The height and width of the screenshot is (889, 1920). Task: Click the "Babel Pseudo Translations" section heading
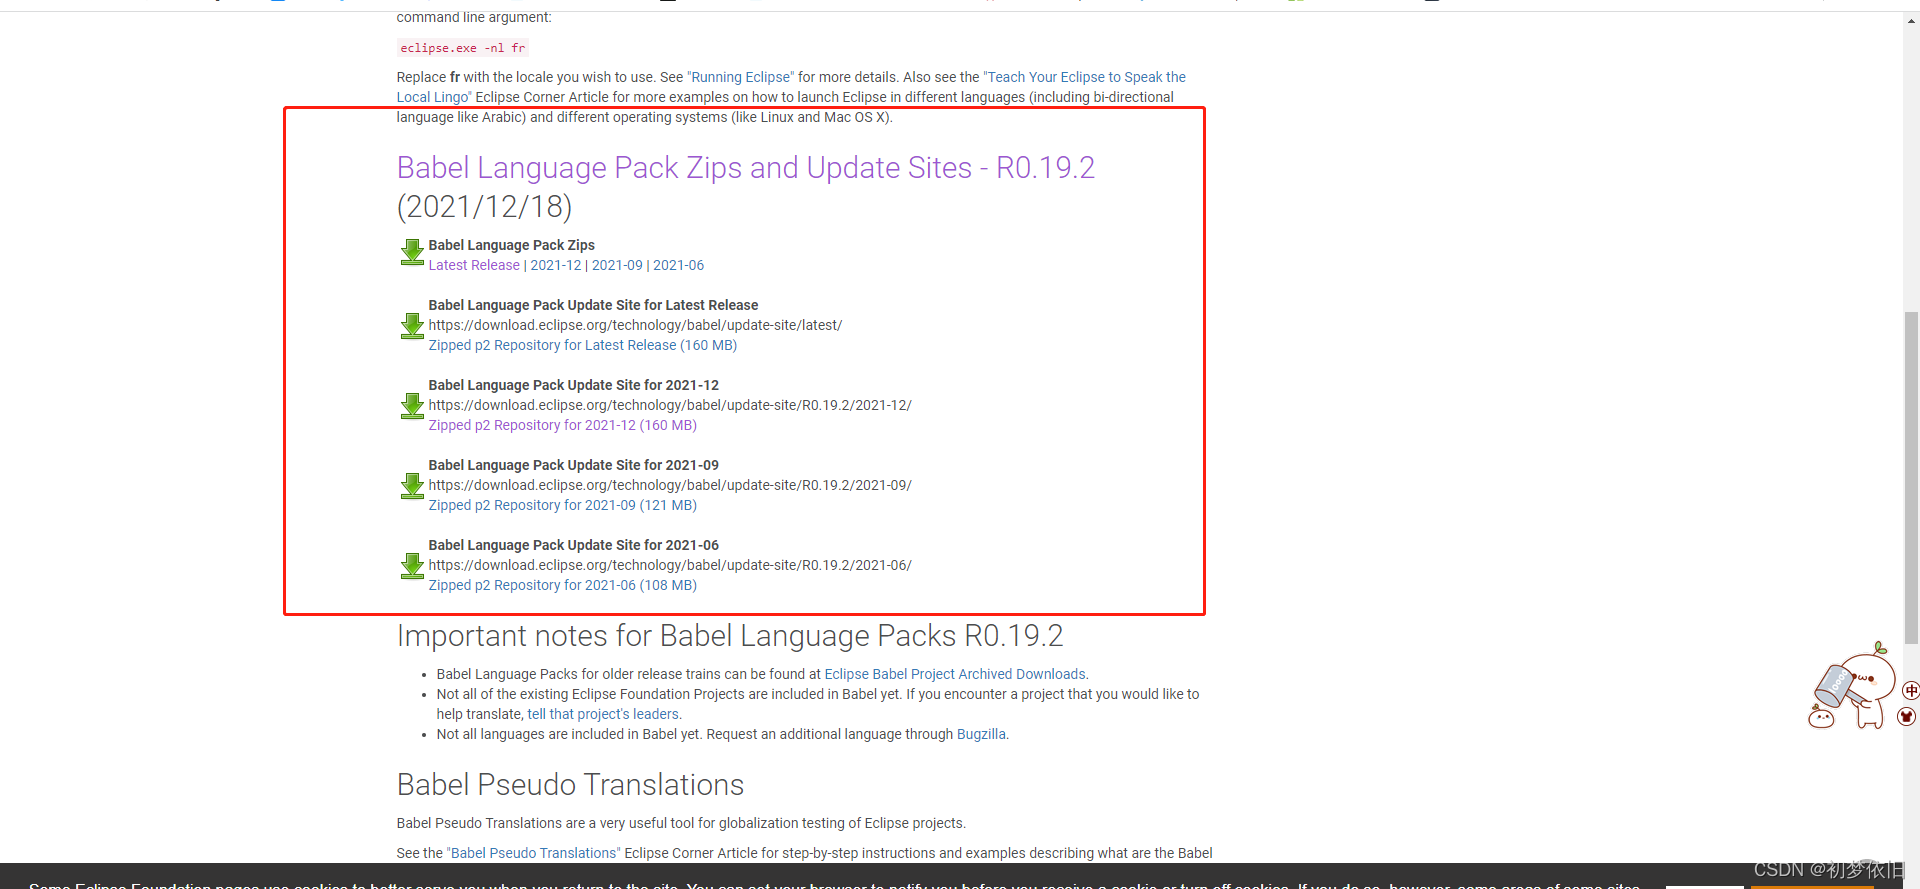coord(571,785)
